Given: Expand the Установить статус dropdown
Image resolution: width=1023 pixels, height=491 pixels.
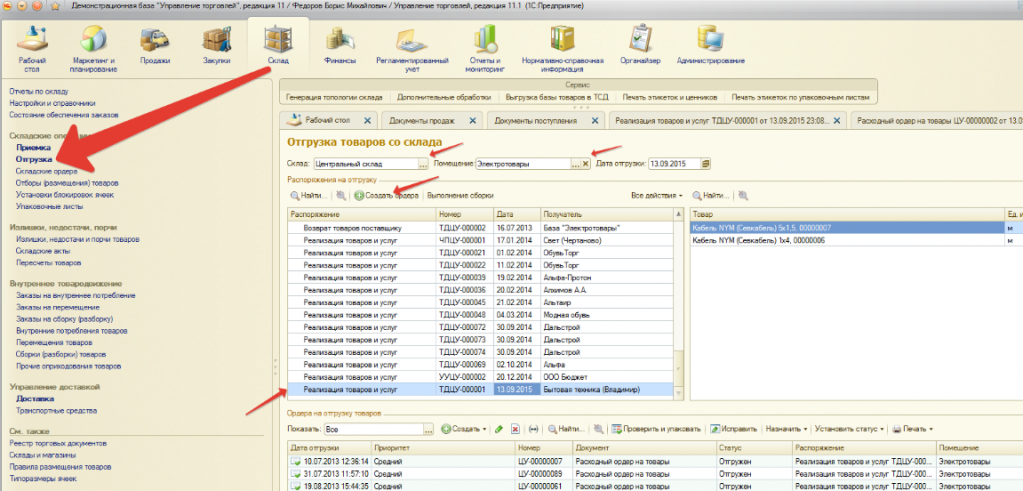Looking at the screenshot, I should pos(848,428).
